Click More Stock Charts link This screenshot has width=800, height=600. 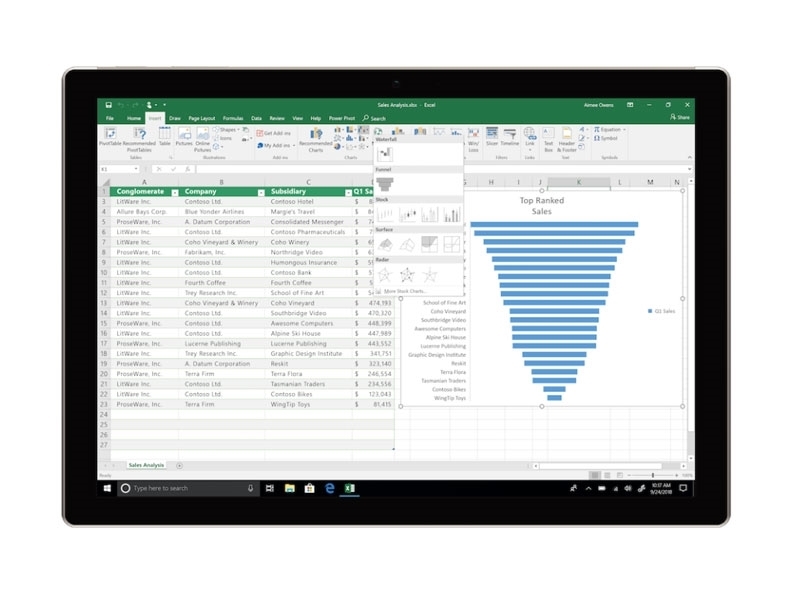pos(404,291)
